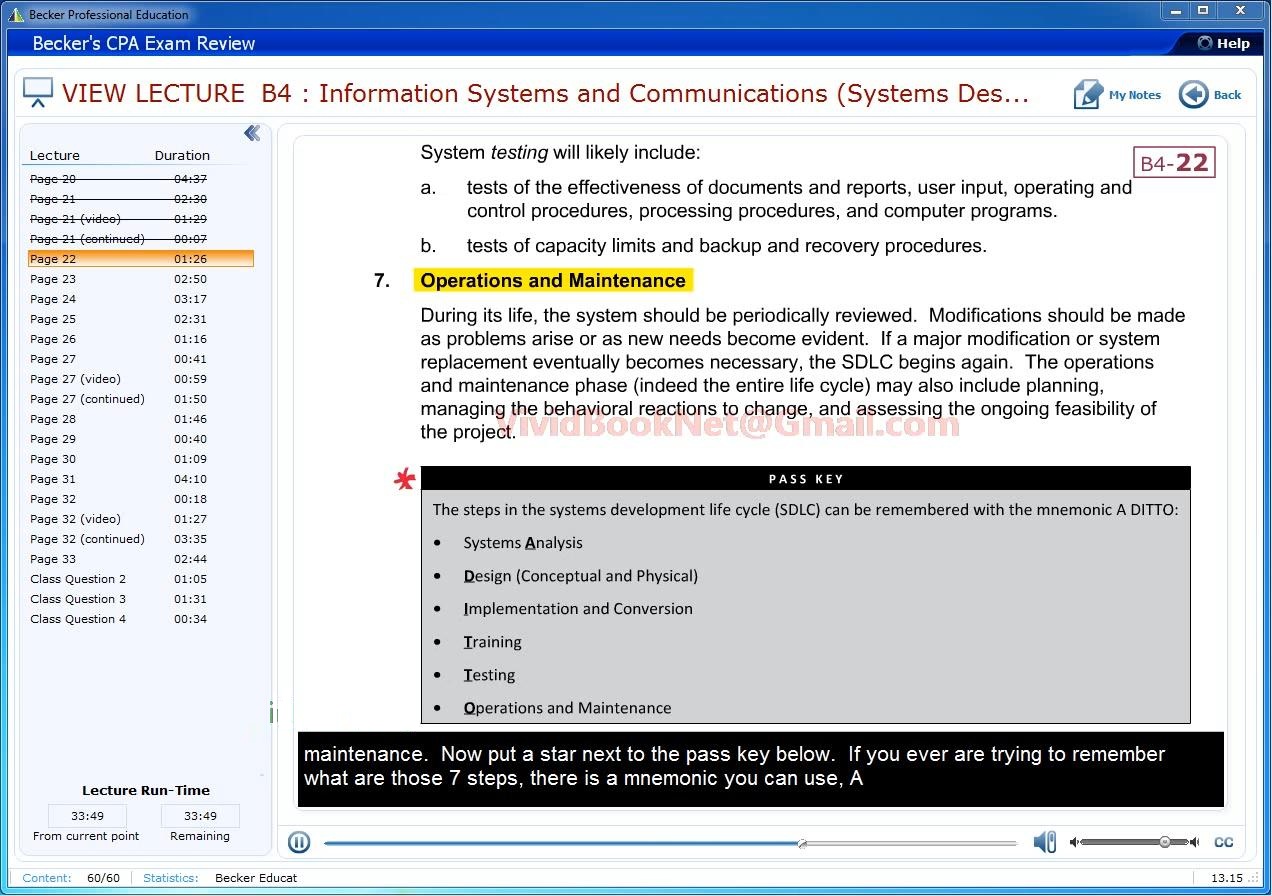Screen dimensions: 1272x896
Task: Select Page 20 in the lecture list
Action: 140,179
